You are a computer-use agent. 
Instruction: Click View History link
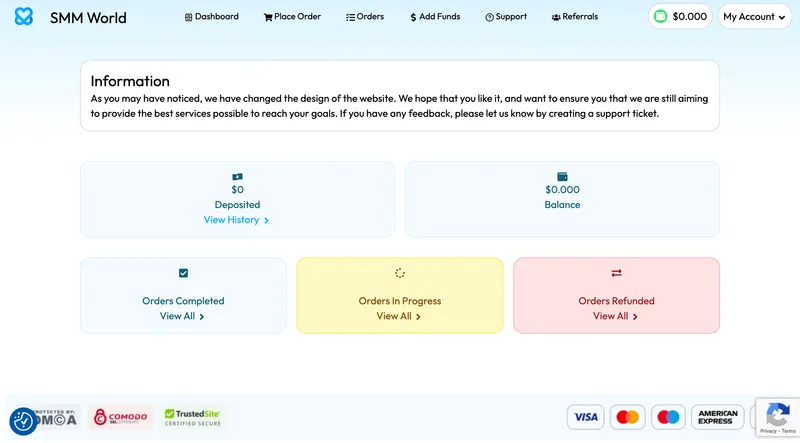point(236,220)
